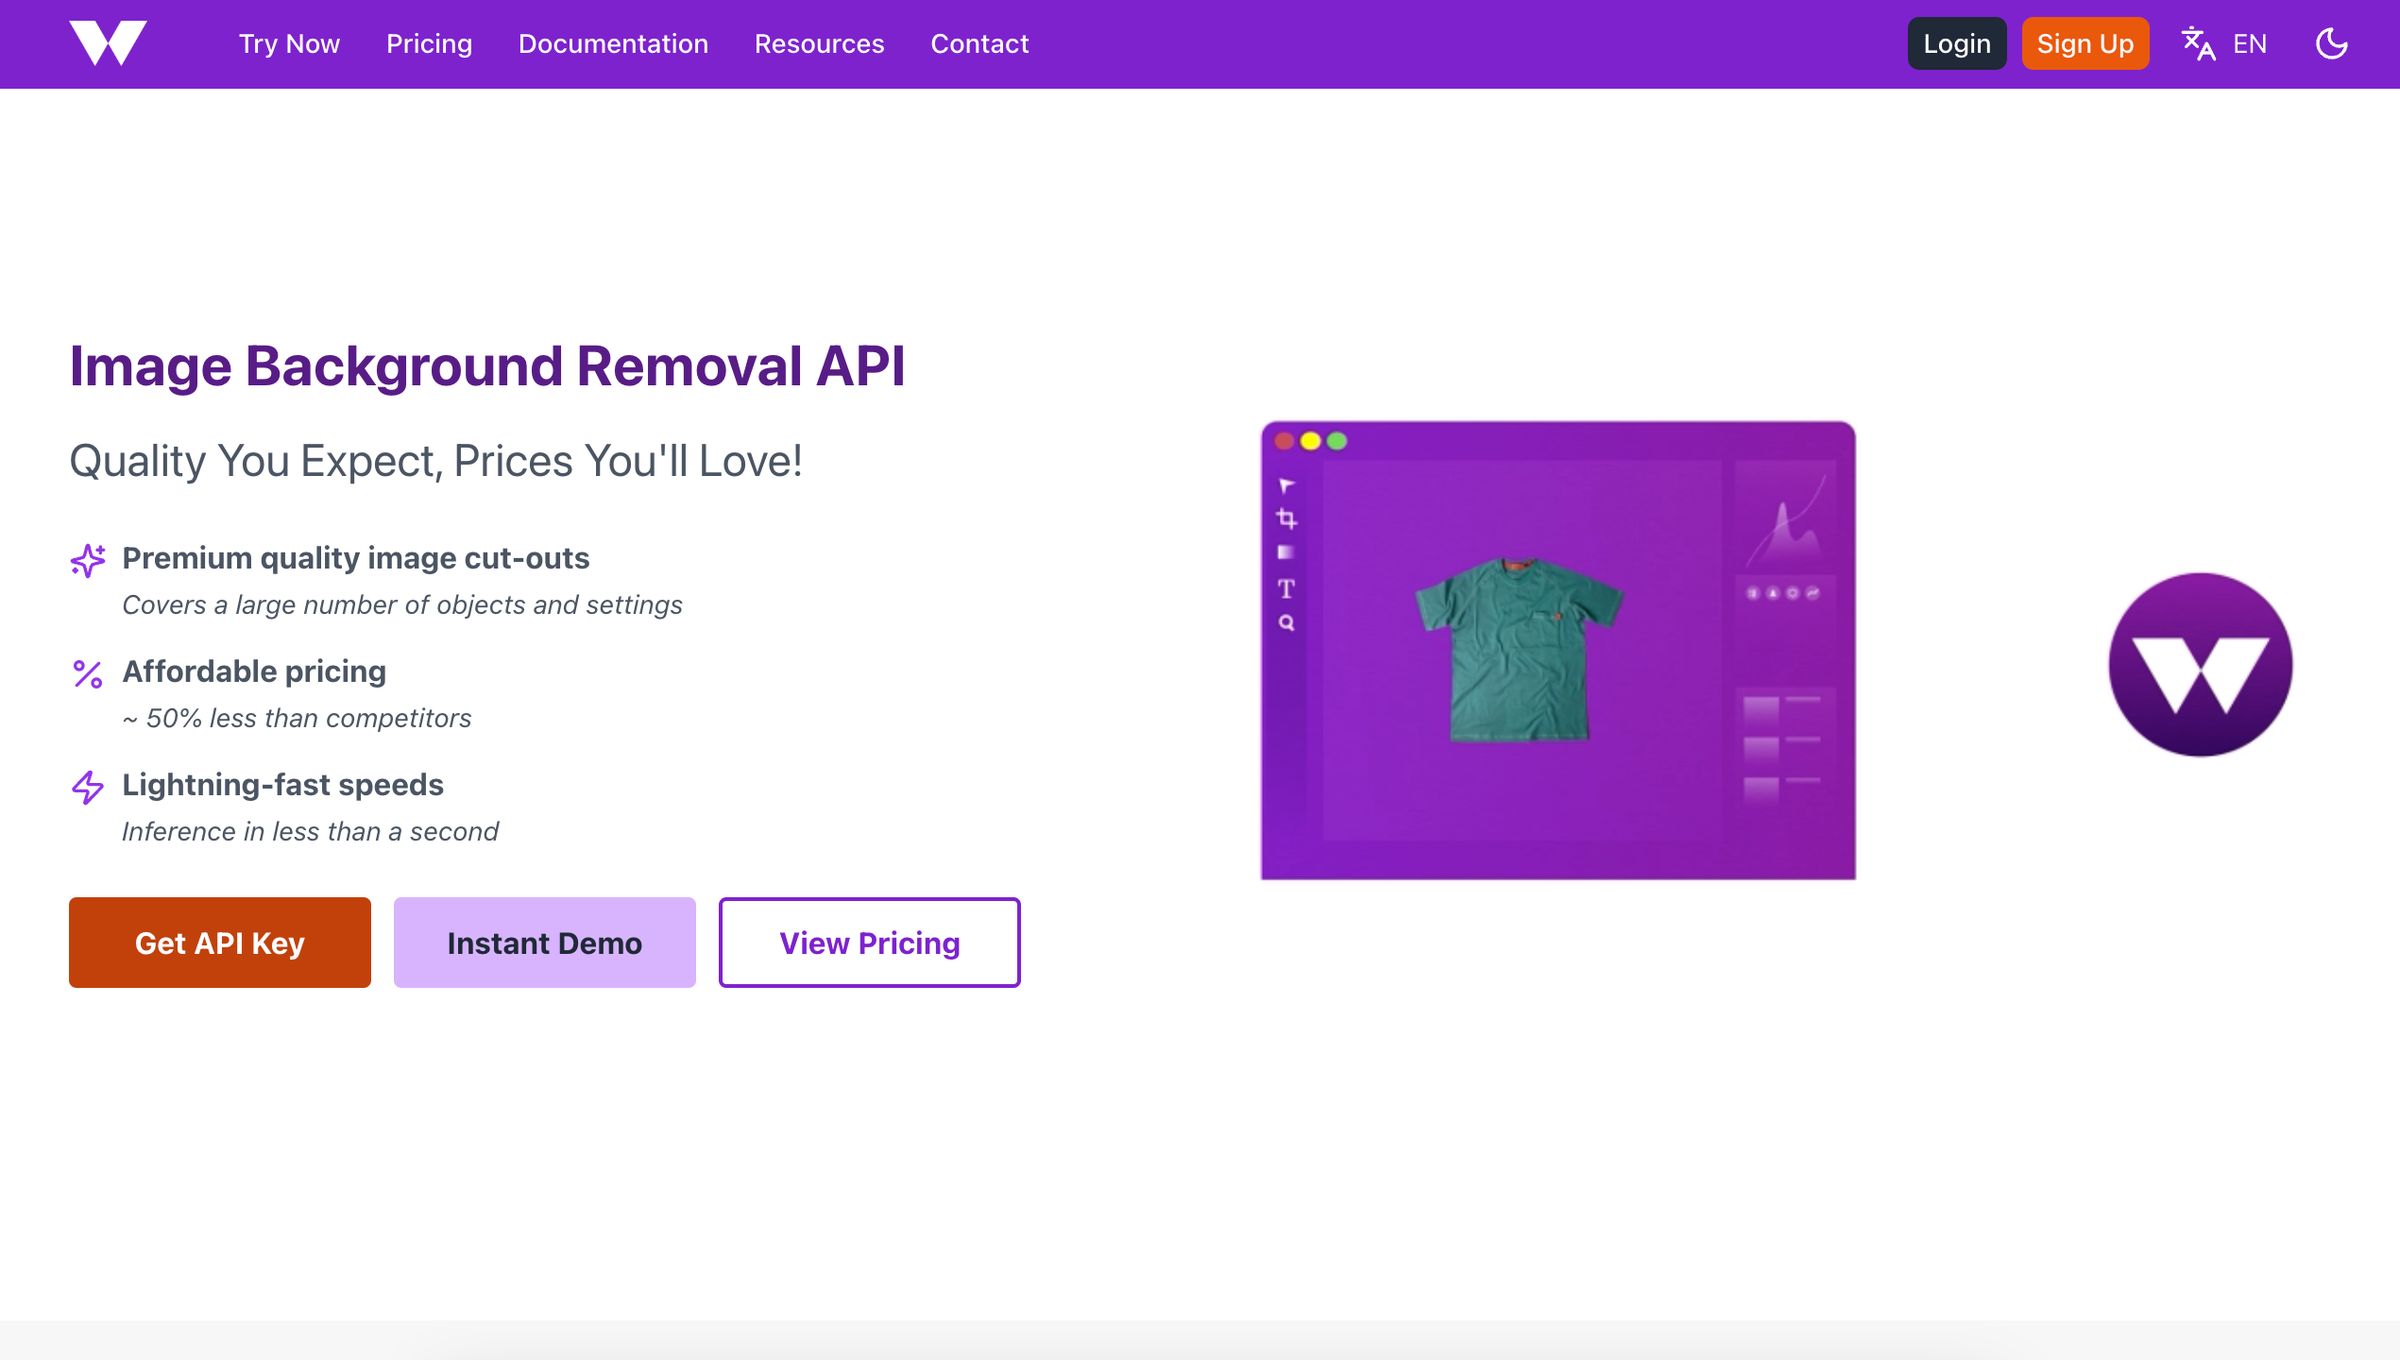The image size is (2400, 1360).
Task: Click the language translate icon in the navbar
Action: click(x=2198, y=43)
